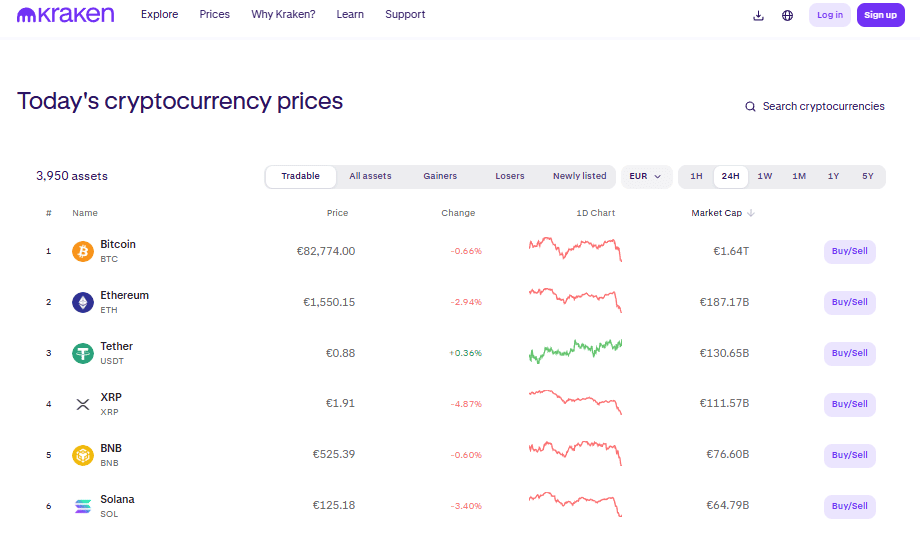Viewport: 920px width, 543px height.
Task: Click XRP change -4.87%
Action: pos(466,404)
